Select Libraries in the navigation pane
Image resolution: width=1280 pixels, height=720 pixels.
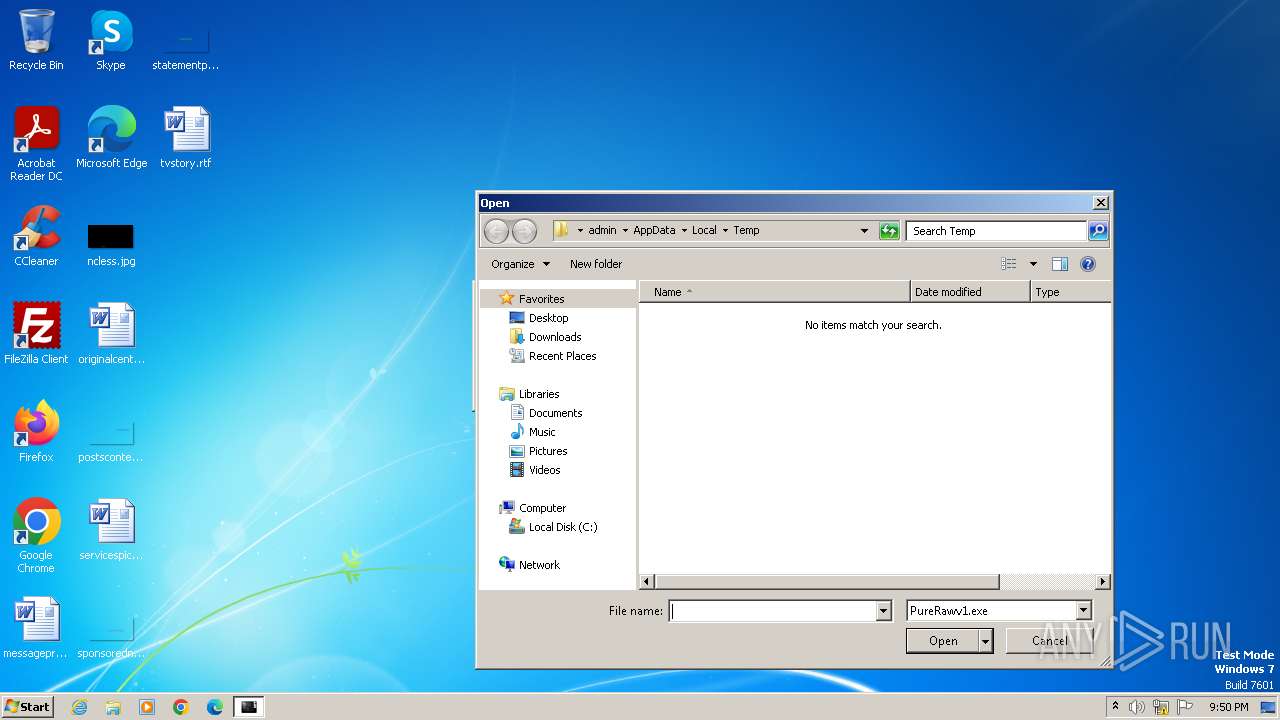539,394
